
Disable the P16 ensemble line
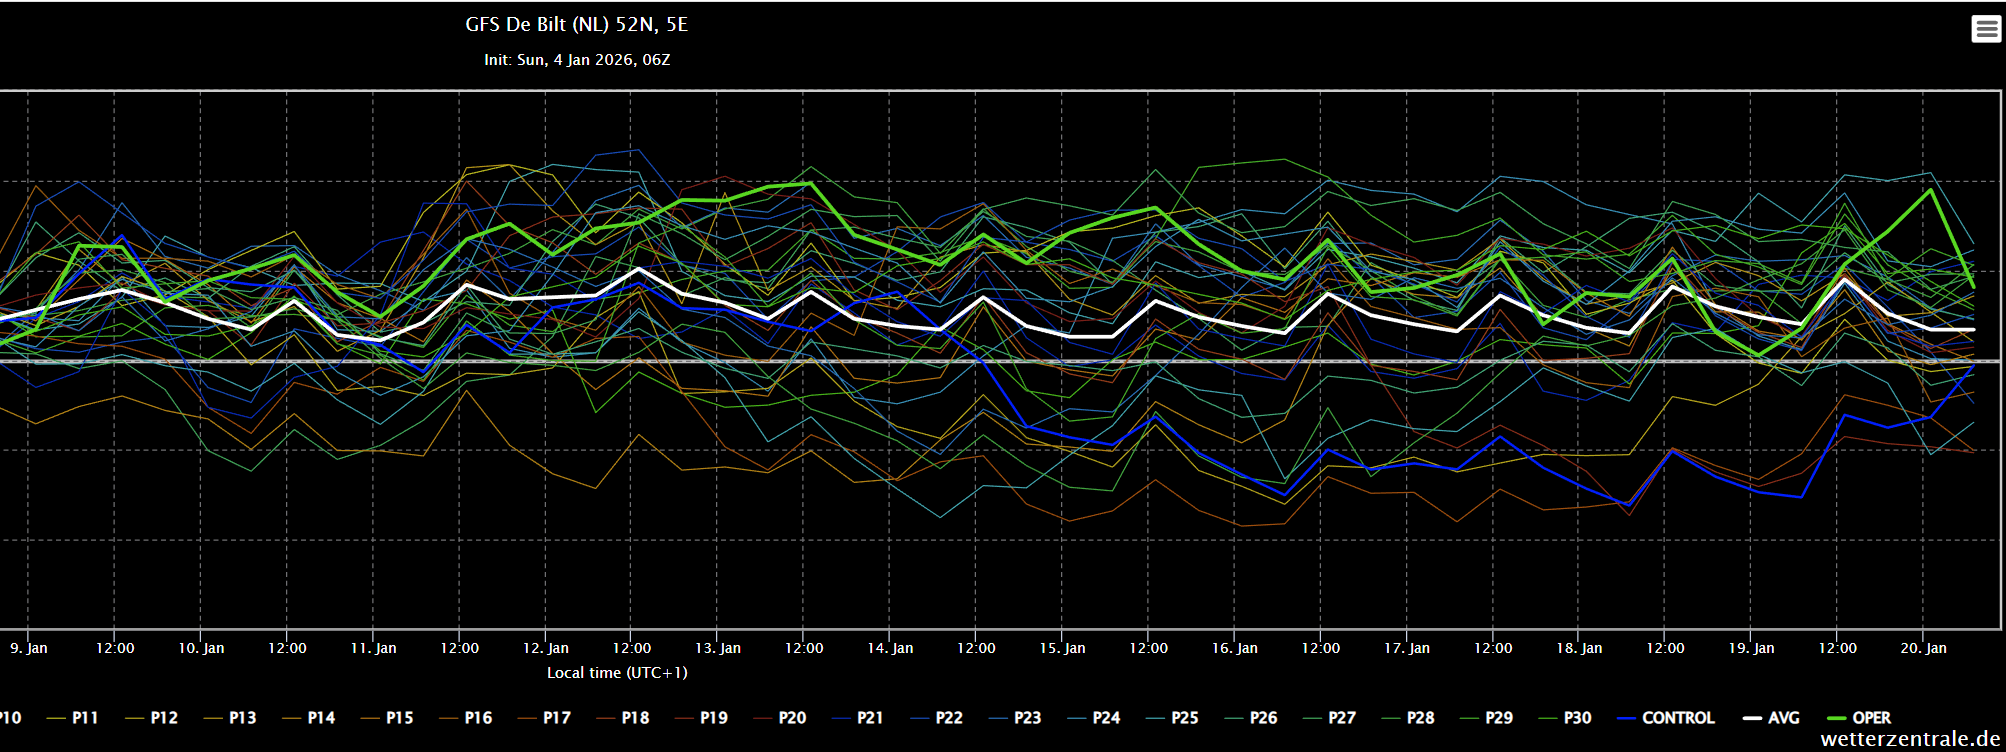(x=465, y=718)
